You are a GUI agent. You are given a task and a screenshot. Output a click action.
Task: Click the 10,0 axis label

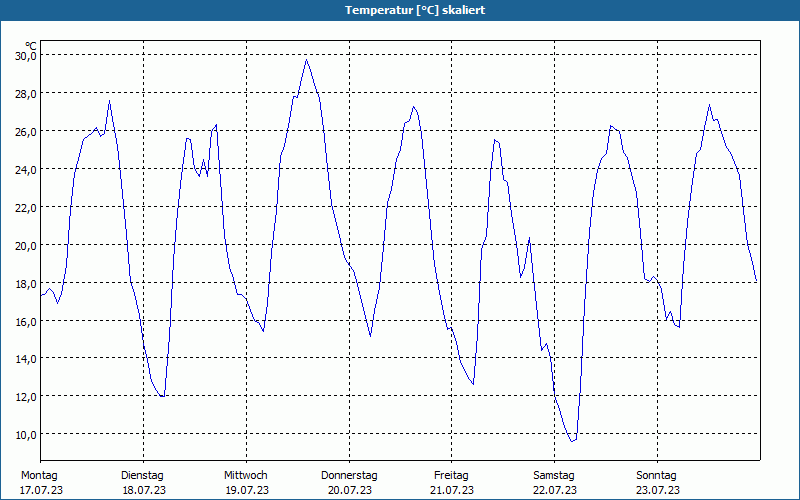(x=26, y=435)
